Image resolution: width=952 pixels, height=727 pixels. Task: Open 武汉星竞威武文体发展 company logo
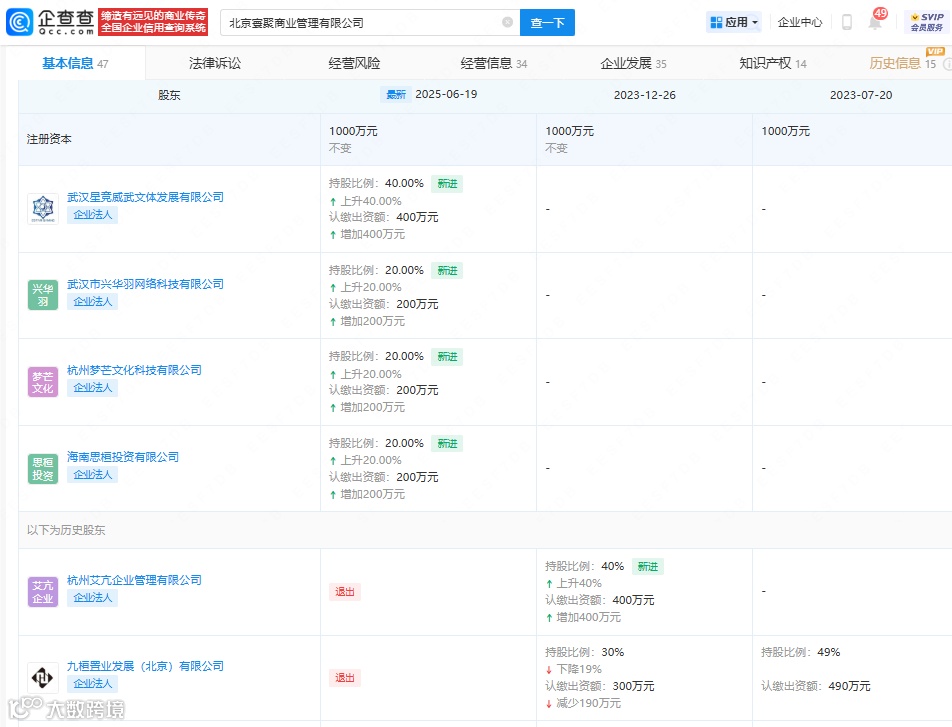[43, 209]
